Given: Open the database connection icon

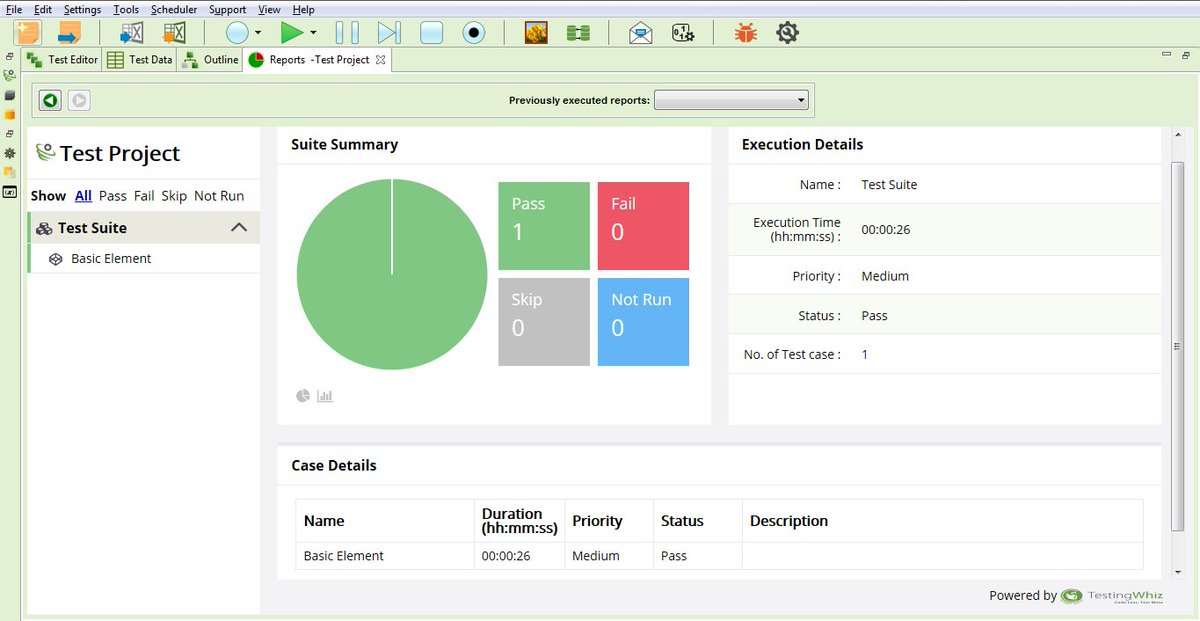Looking at the screenshot, I should (x=578, y=32).
